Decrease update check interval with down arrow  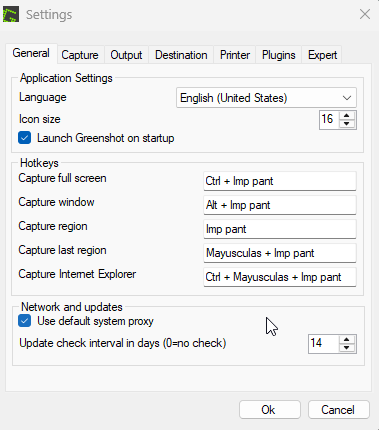tap(347, 348)
